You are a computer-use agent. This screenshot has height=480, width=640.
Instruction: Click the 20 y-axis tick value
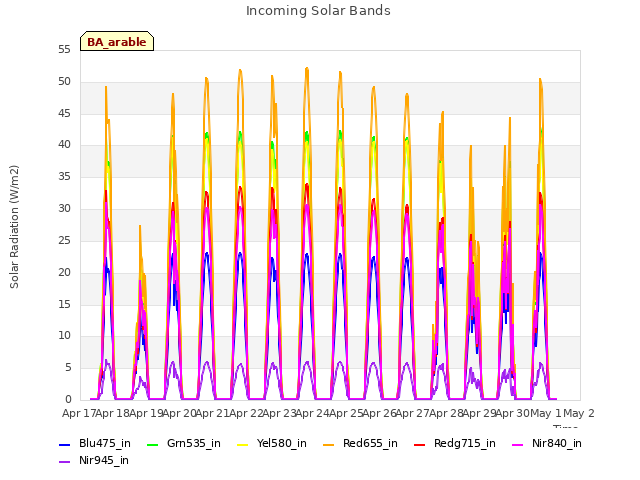(x=64, y=272)
